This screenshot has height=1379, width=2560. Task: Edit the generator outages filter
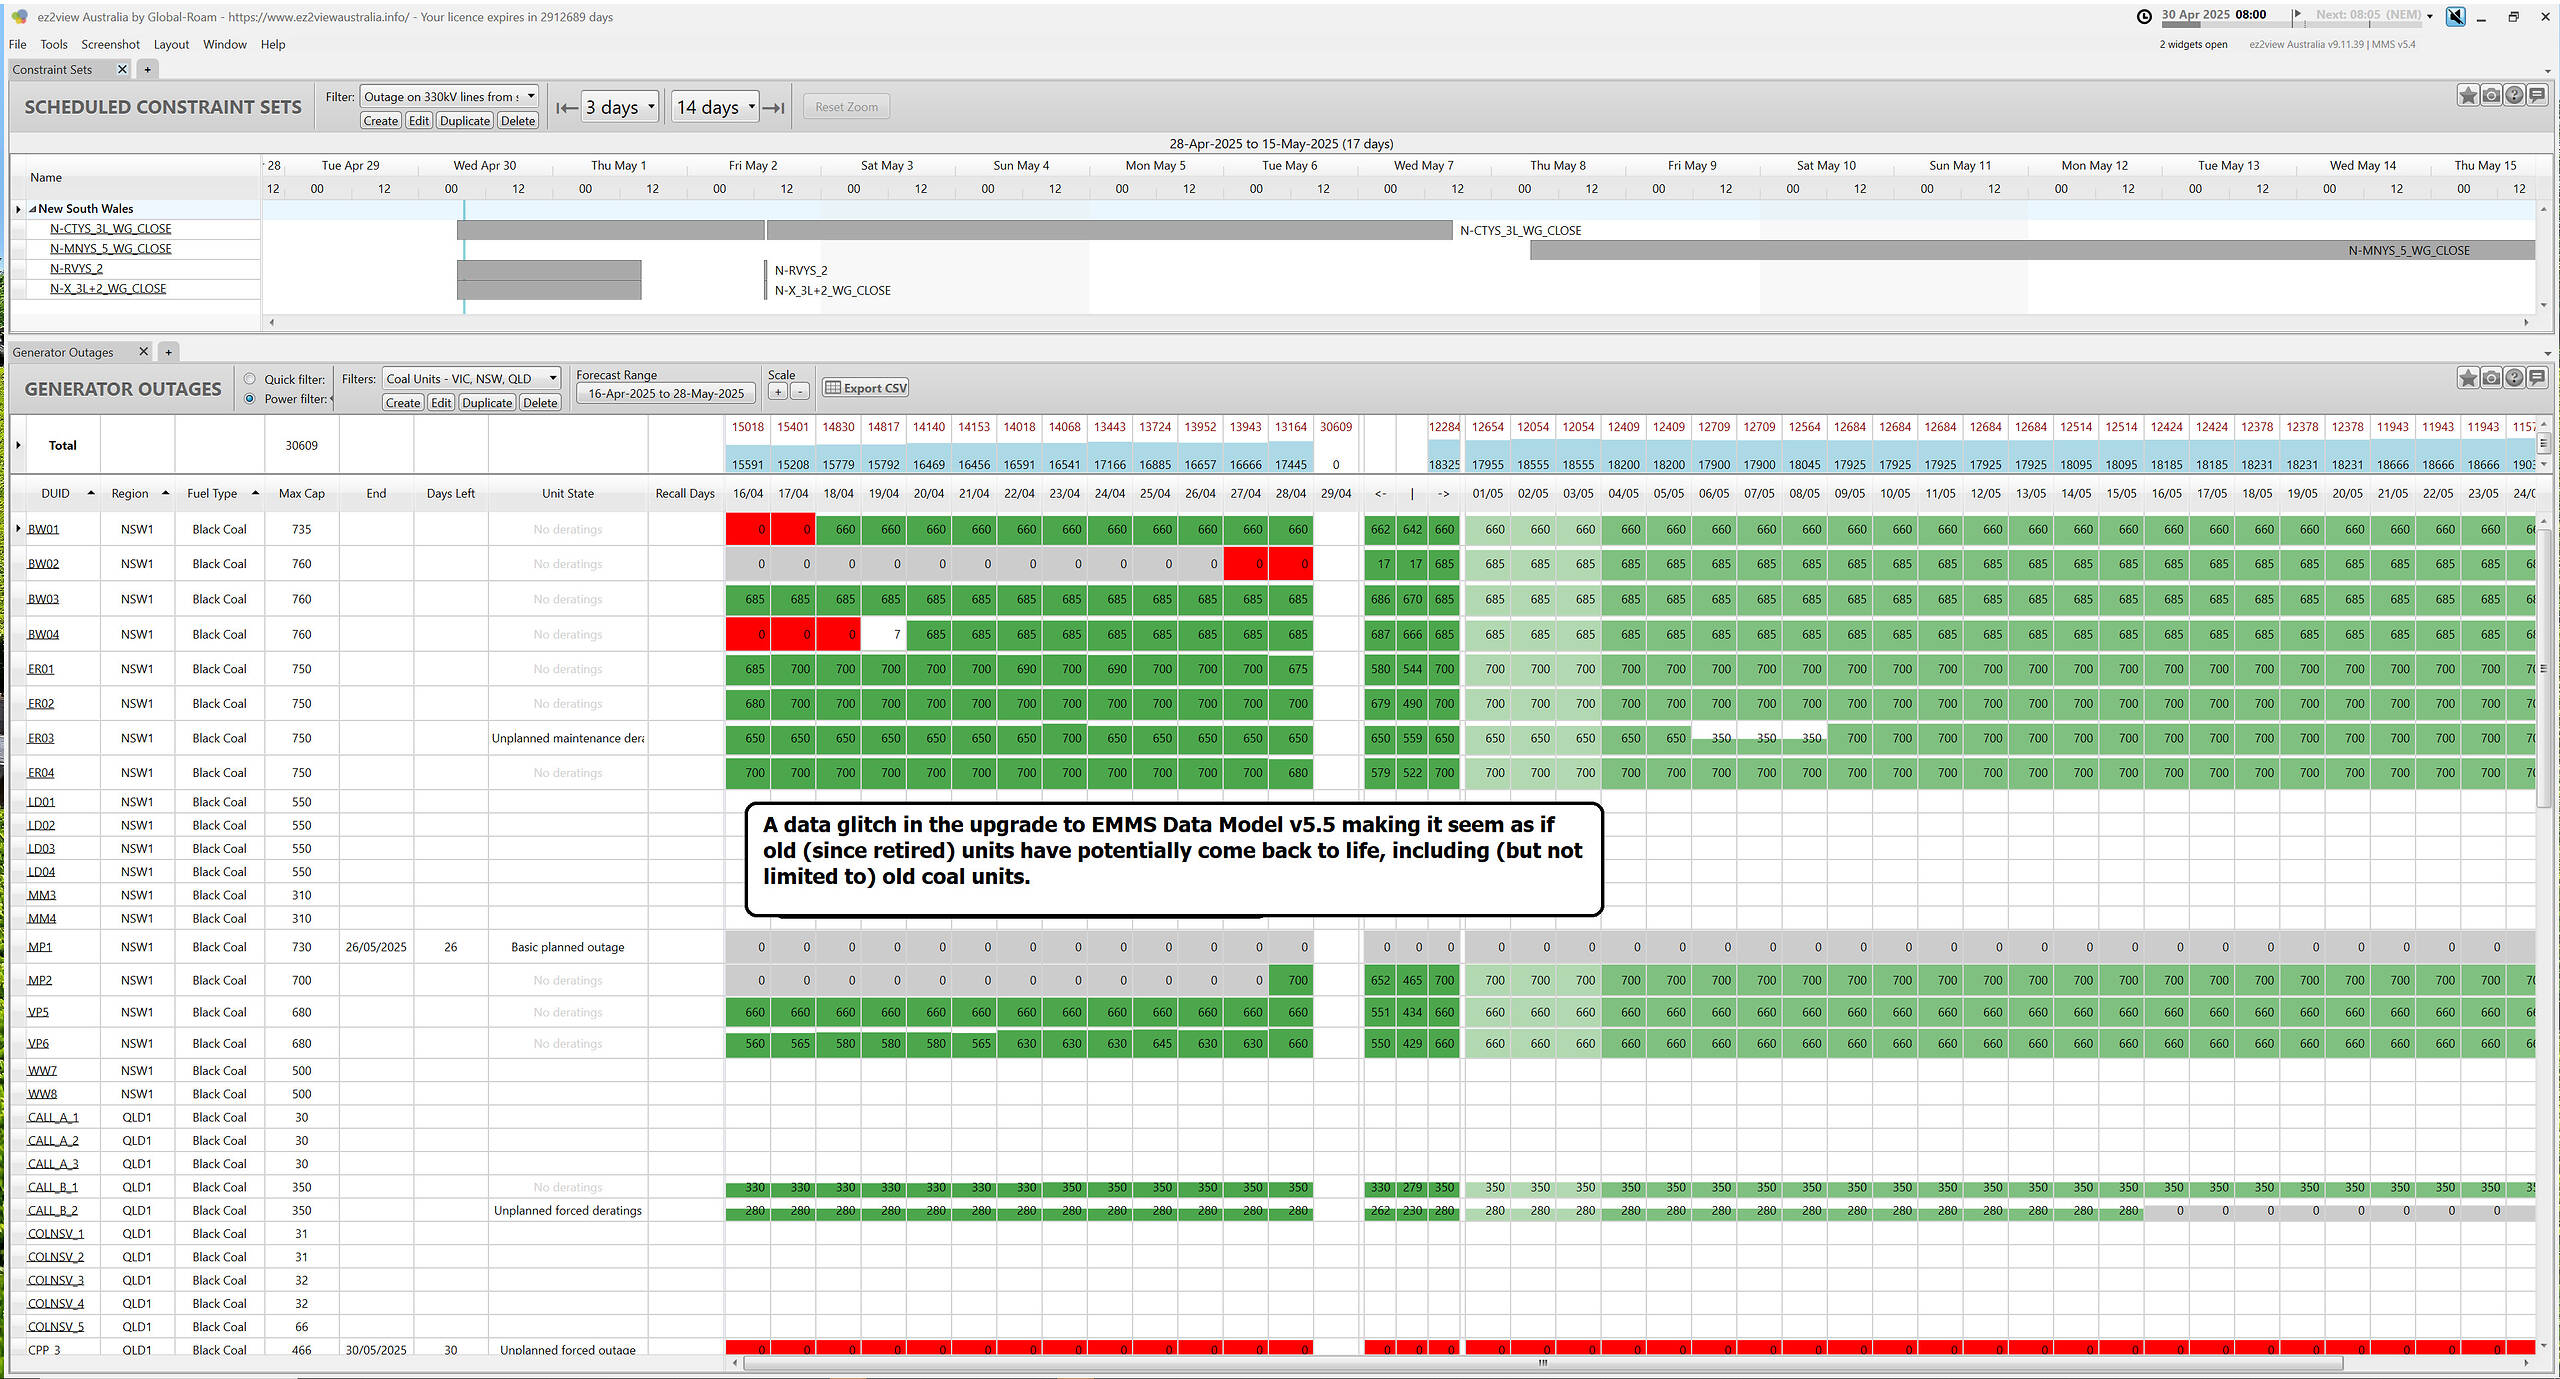[x=441, y=403]
